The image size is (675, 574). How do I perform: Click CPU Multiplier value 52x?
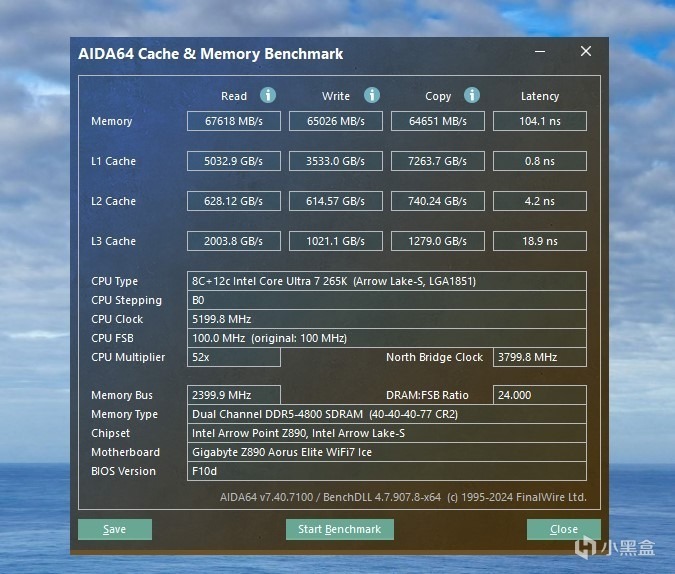(x=234, y=357)
